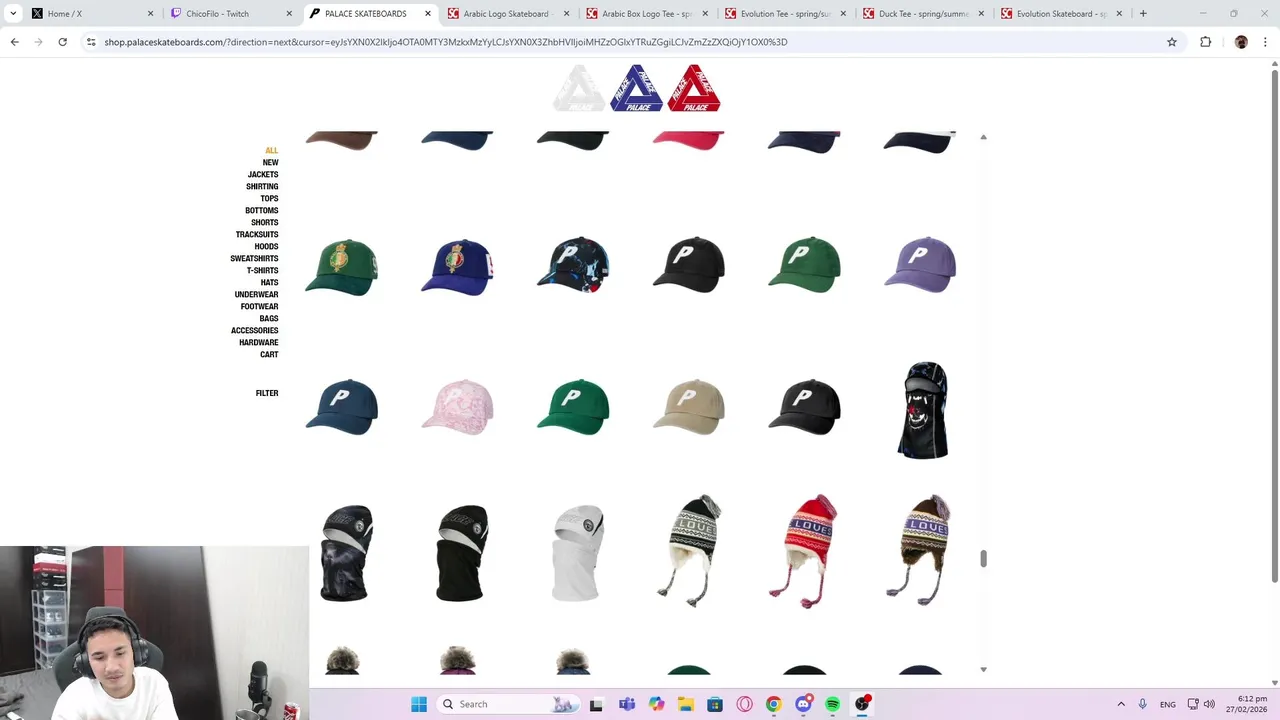The image size is (1280, 720).
Task: Open Google Chrome from the taskbar
Action: [x=773, y=704]
